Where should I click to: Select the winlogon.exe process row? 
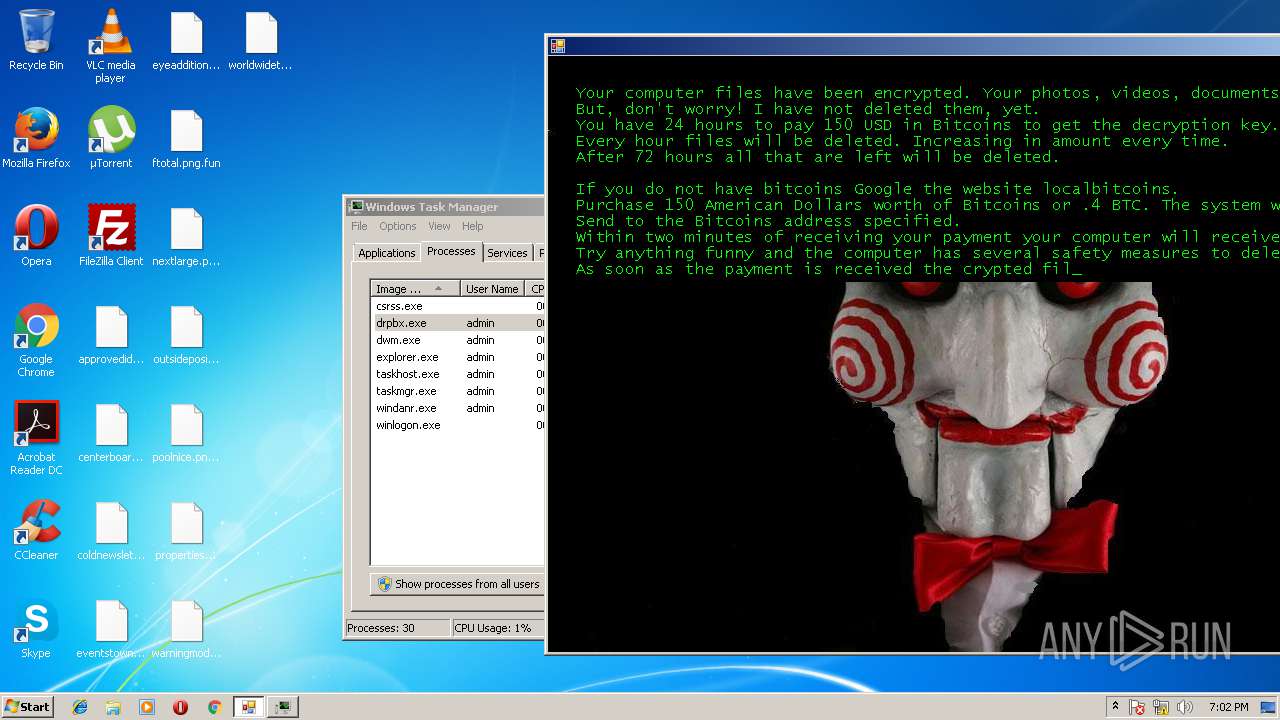(x=458, y=425)
